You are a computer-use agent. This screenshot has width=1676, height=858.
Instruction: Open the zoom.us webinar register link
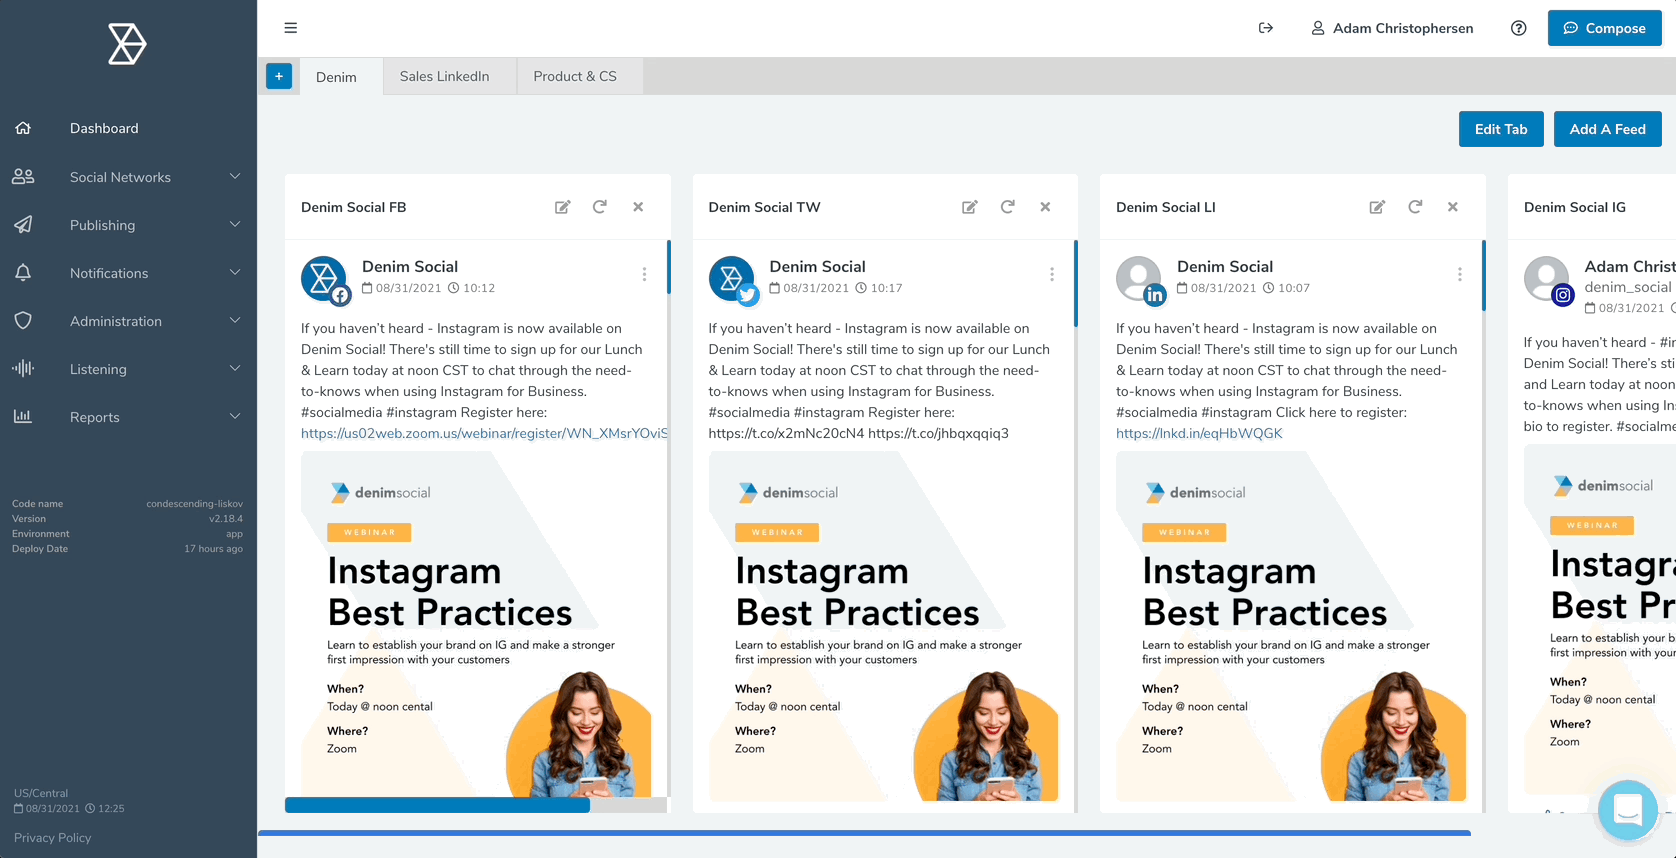(484, 433)
